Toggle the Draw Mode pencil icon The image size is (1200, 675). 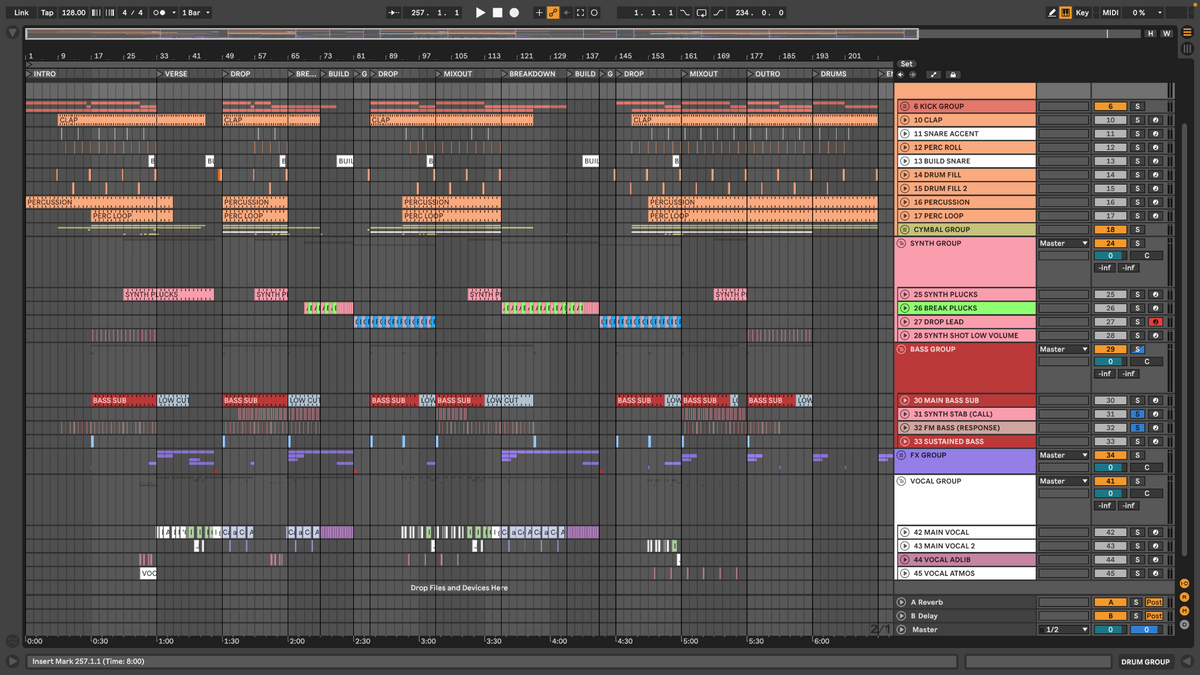pos(1052,13)
